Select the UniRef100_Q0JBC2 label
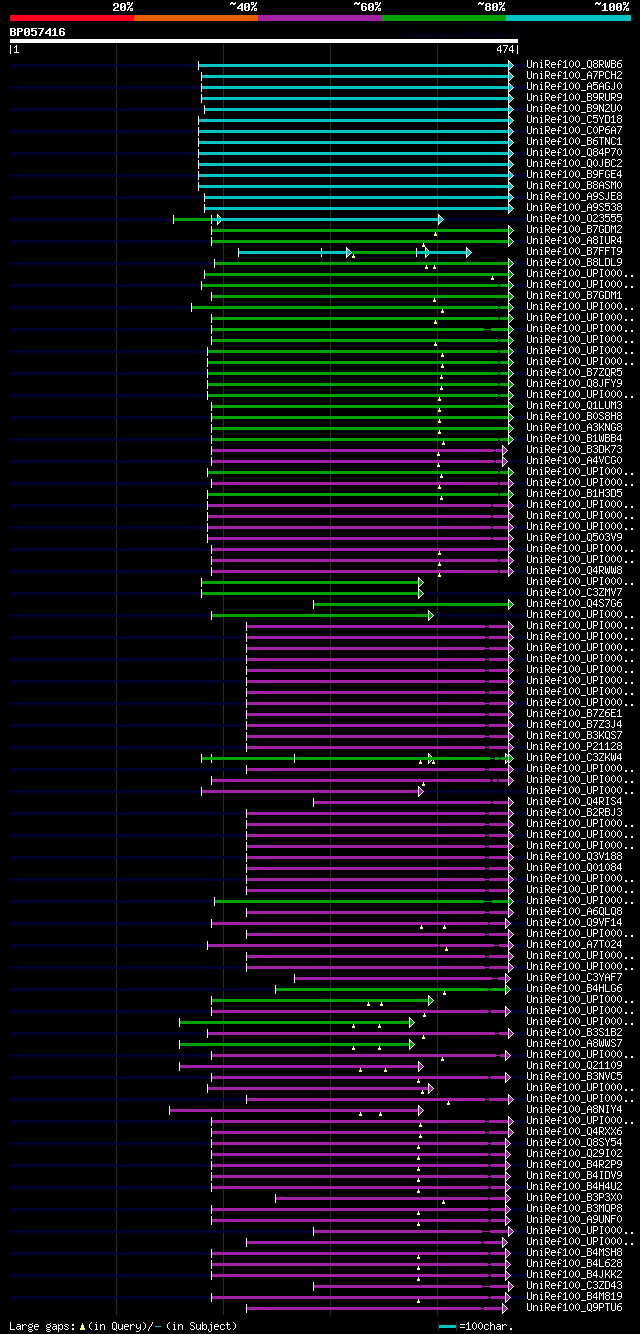The height and width of the screenshot is (1334, 640). pos(574,163)
